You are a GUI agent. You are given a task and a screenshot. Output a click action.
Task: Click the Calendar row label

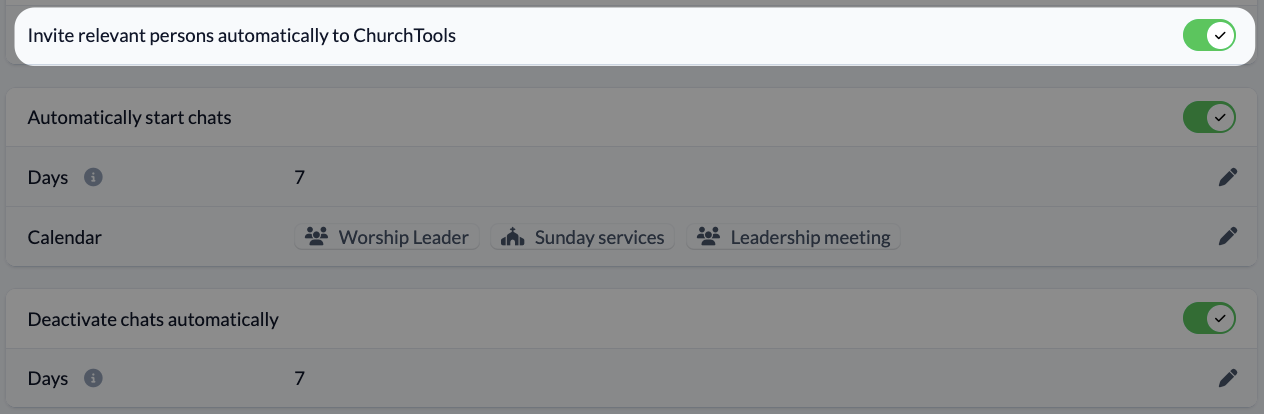(65, 237)
